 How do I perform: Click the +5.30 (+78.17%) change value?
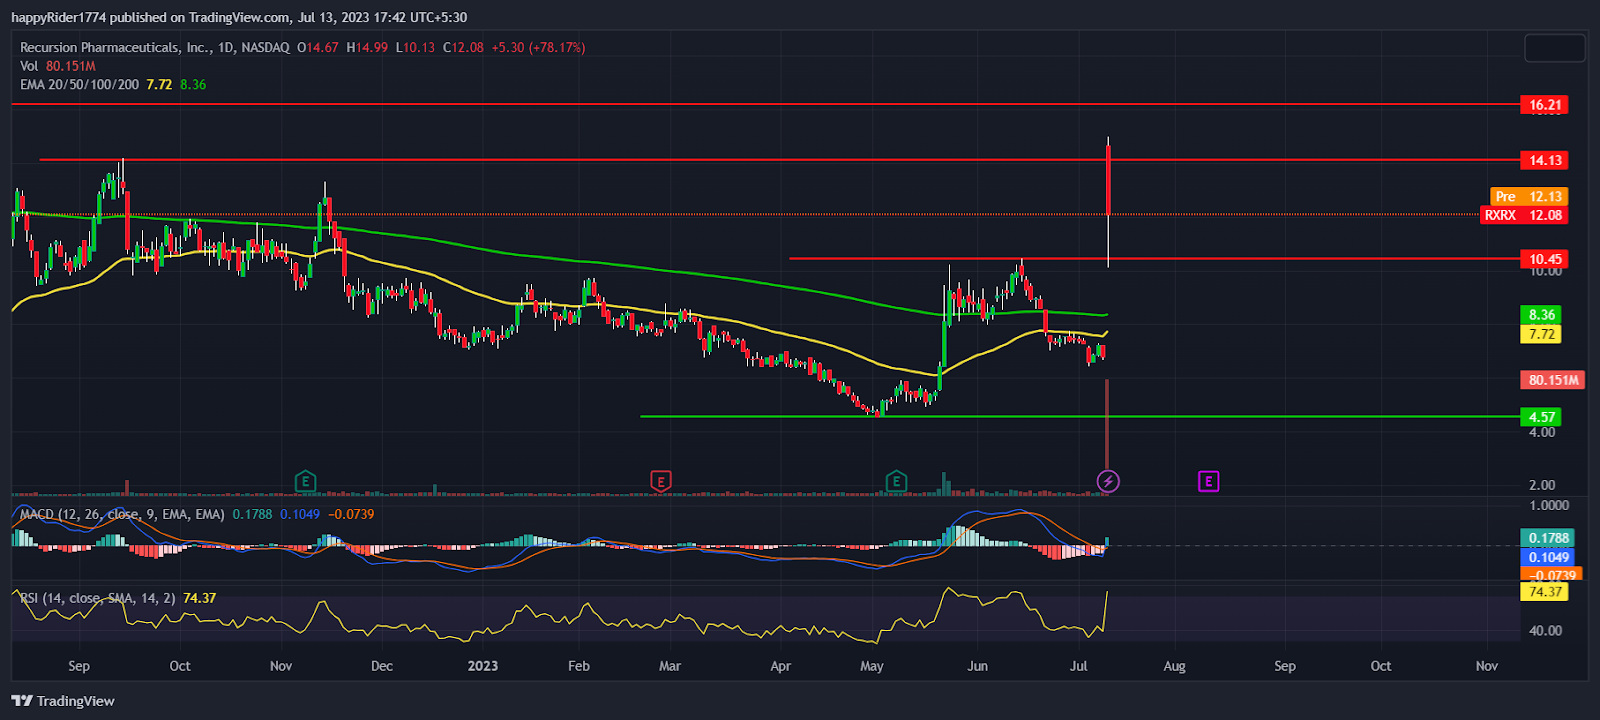point(538,47)
